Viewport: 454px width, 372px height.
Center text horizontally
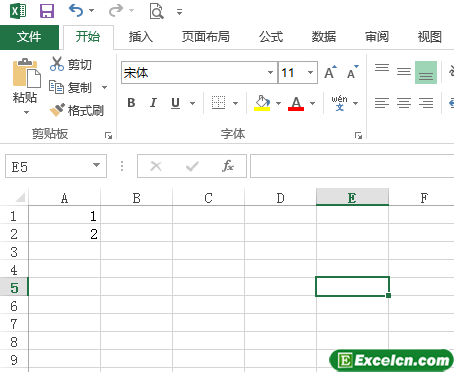404,103
